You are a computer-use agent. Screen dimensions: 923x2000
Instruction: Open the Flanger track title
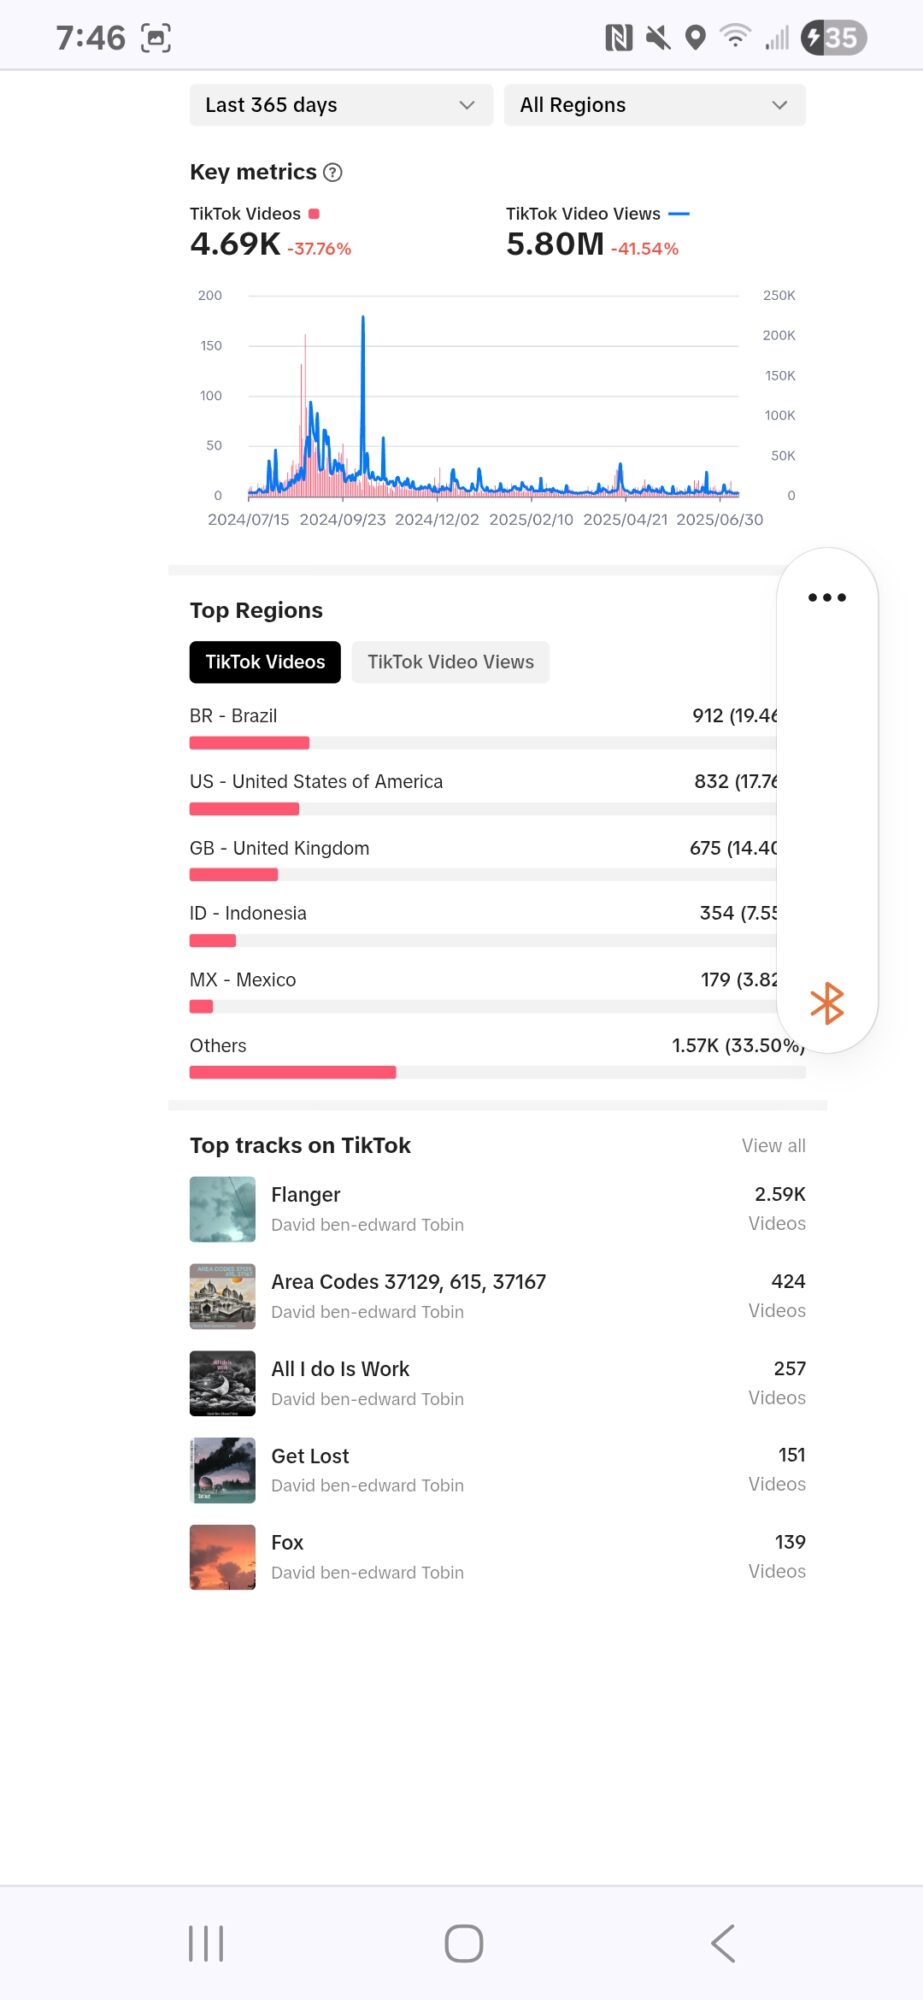click(x=306, y=1195)
